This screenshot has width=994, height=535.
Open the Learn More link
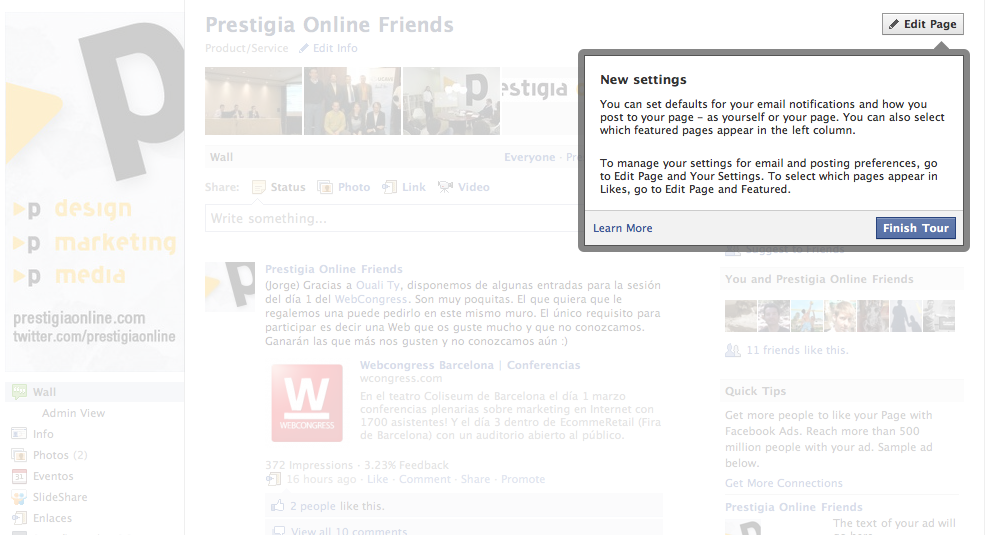coord(623,228)
